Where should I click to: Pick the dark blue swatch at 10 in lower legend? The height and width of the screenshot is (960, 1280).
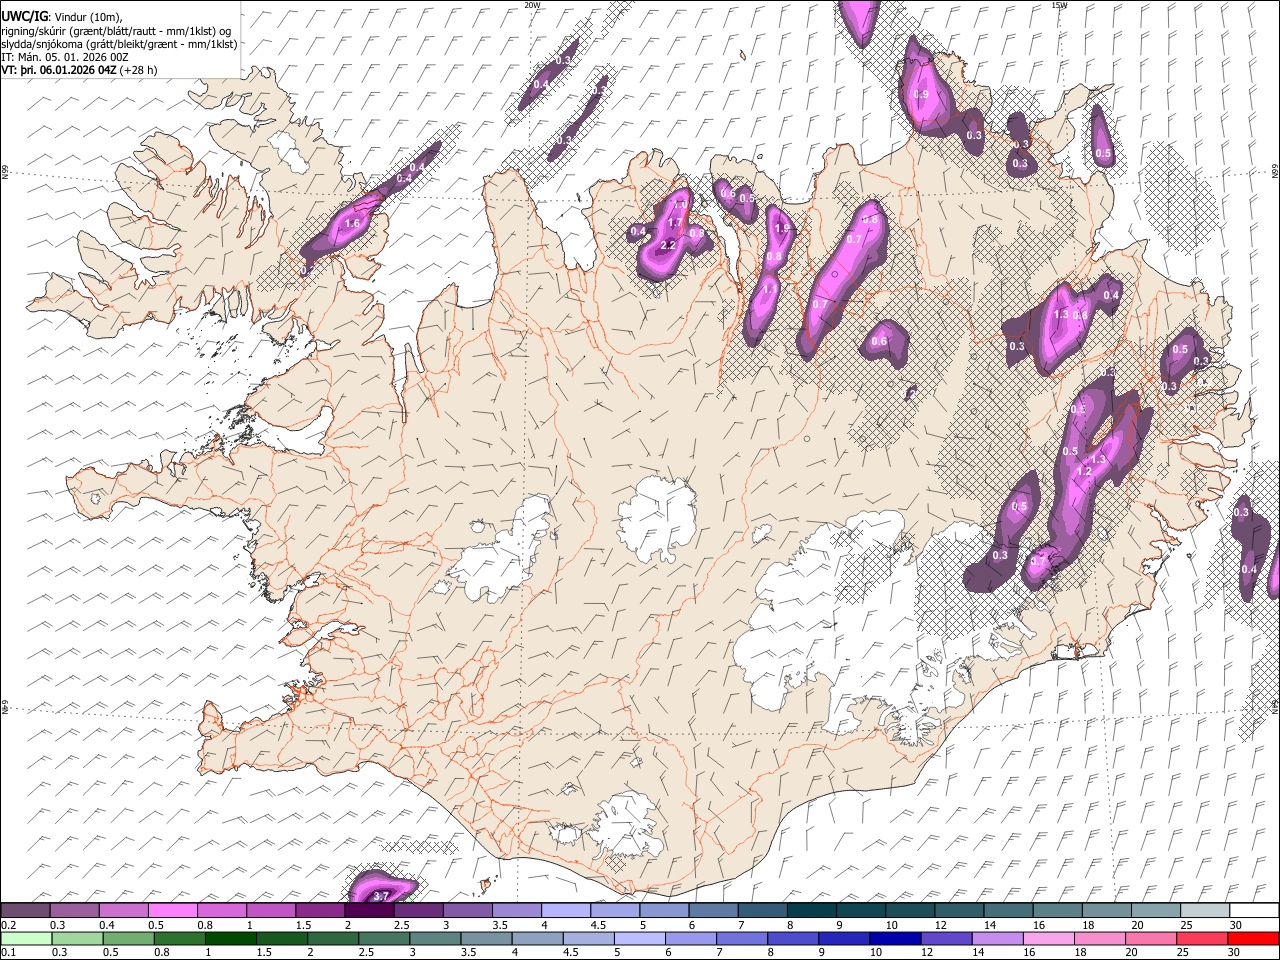click(x=894, y=938)
